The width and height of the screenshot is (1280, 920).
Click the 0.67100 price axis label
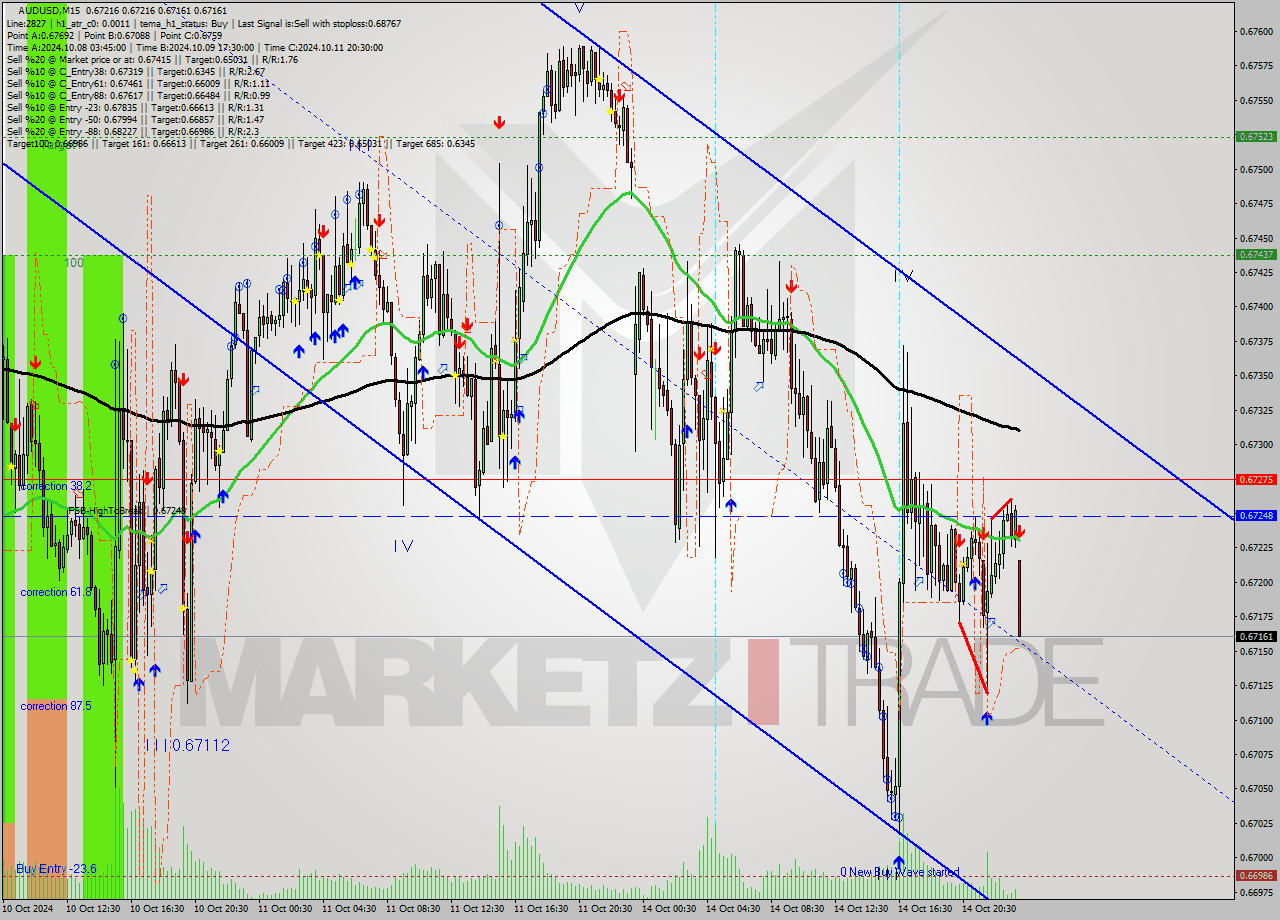coord(1255,720)
